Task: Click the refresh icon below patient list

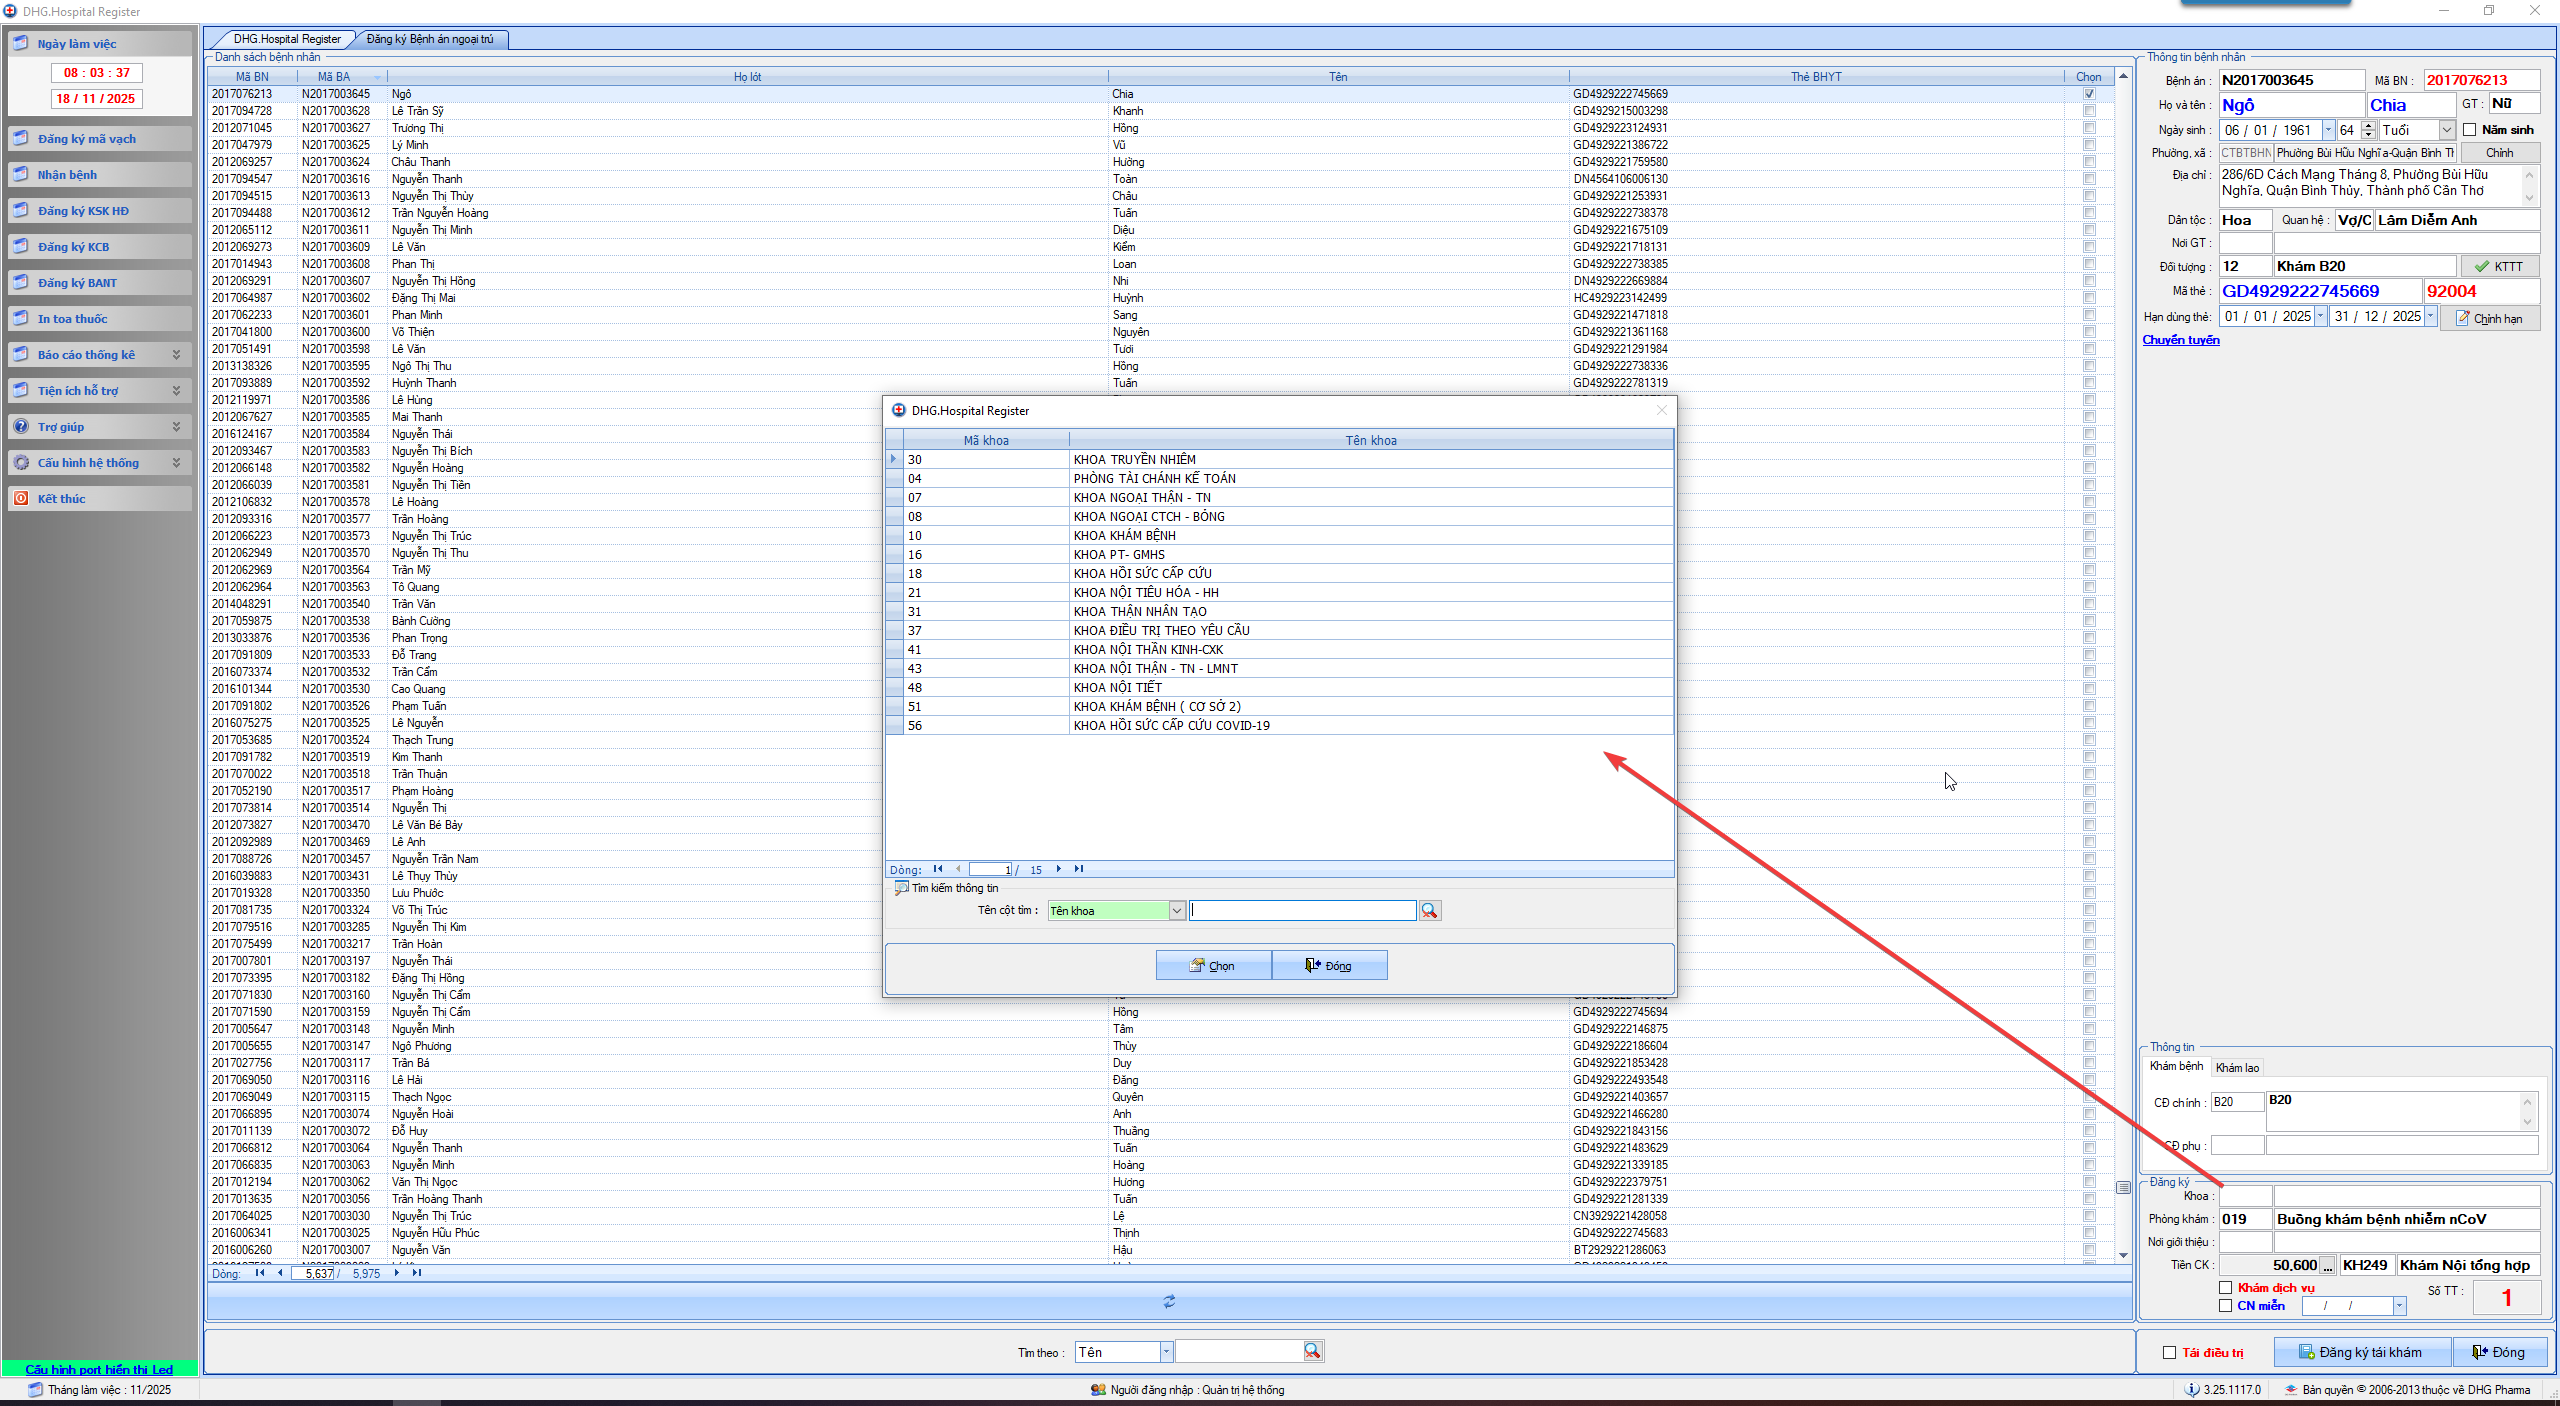Action: click(x=1169, y=1301)
